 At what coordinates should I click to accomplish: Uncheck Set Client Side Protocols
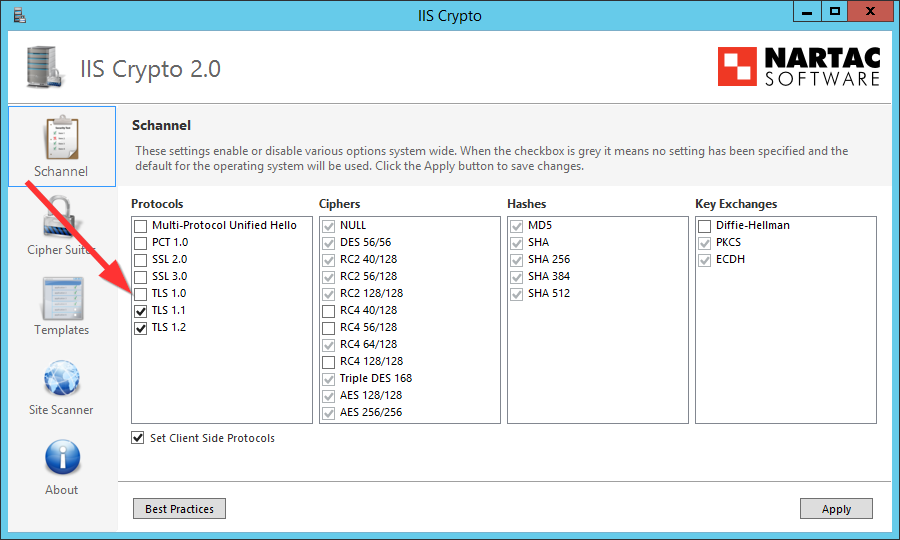138,438
